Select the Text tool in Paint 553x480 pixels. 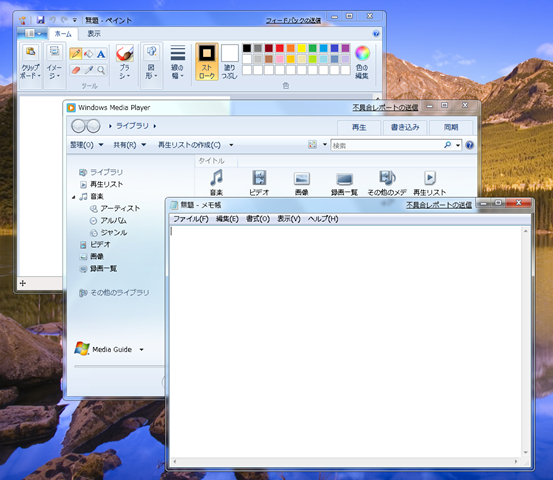tap(101, 54)
